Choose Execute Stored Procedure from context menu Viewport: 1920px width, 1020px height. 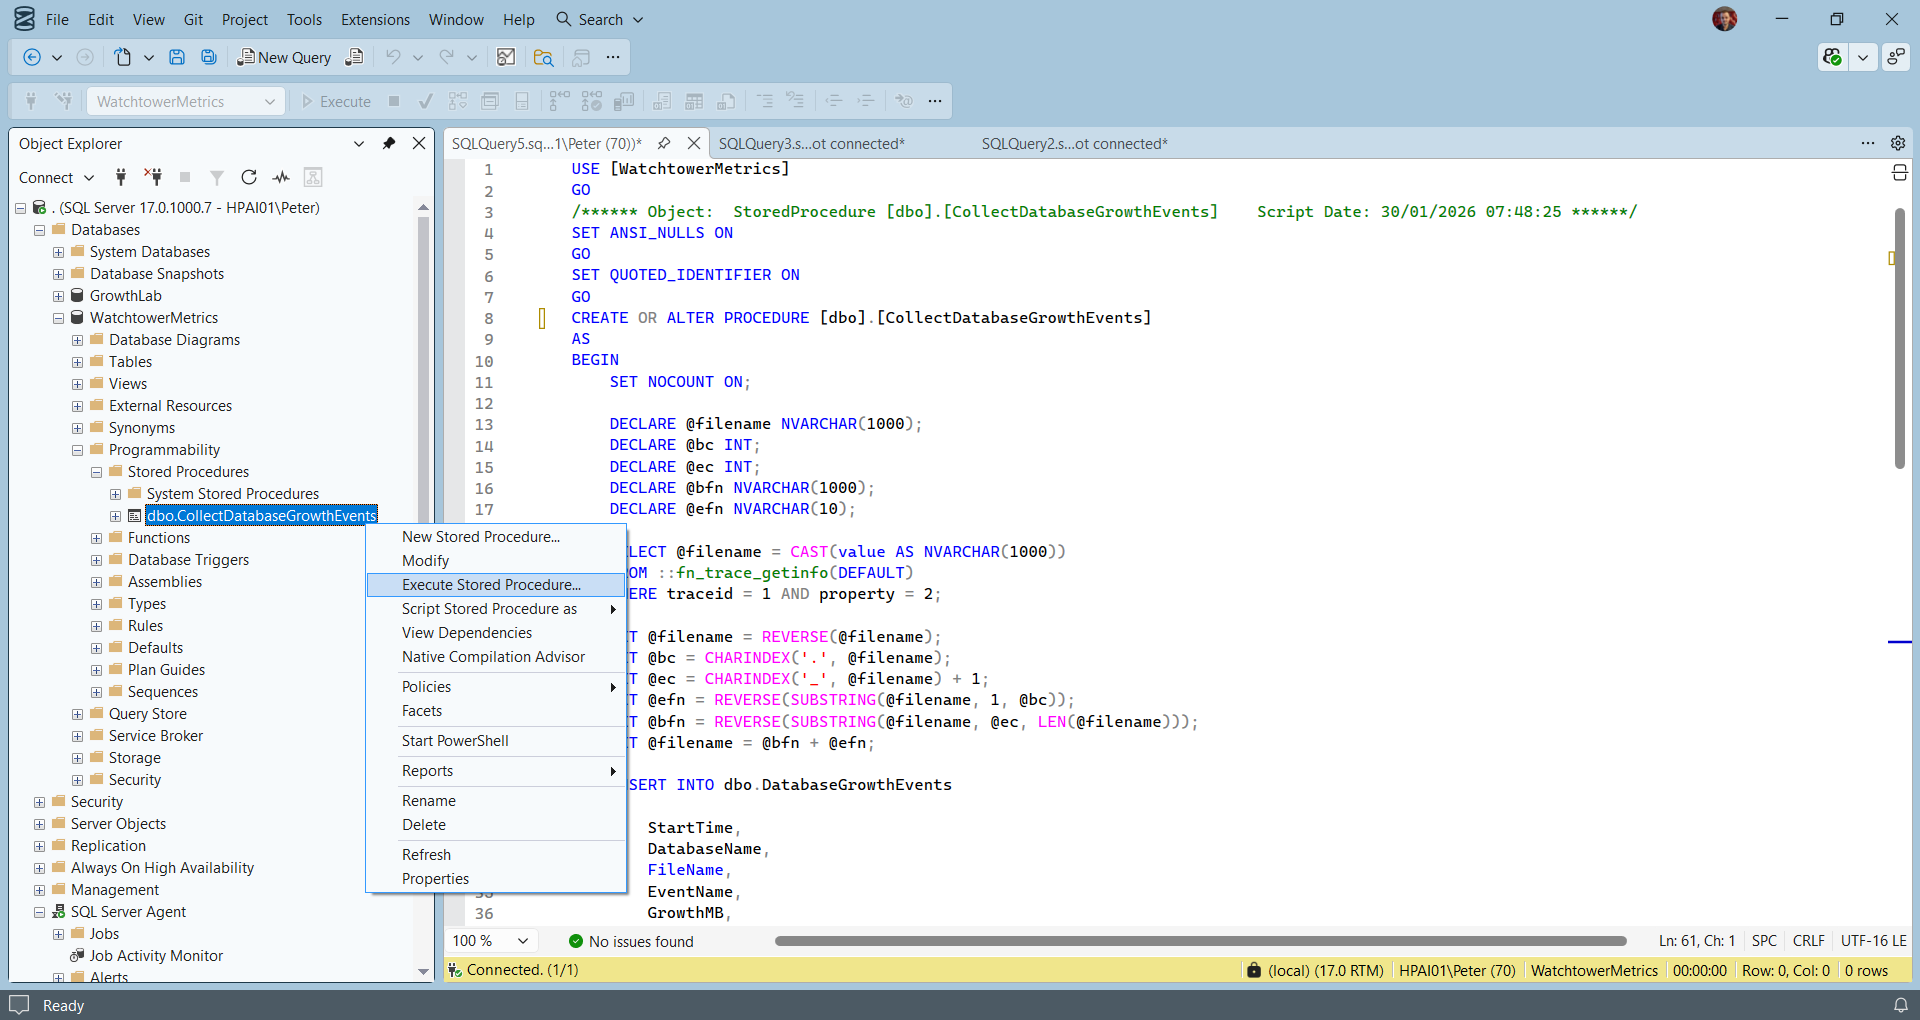click(x=491, y=585)
